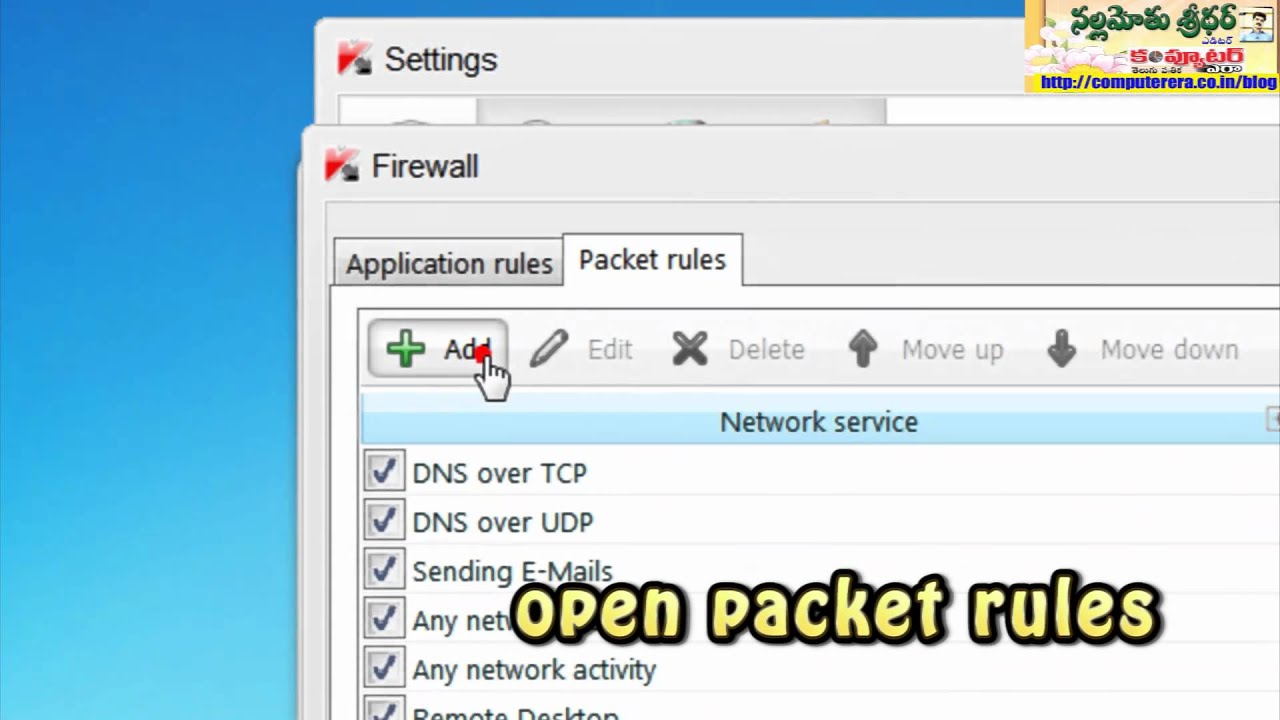Click the Kaspersky icon in Firewall title

[342, 165]
